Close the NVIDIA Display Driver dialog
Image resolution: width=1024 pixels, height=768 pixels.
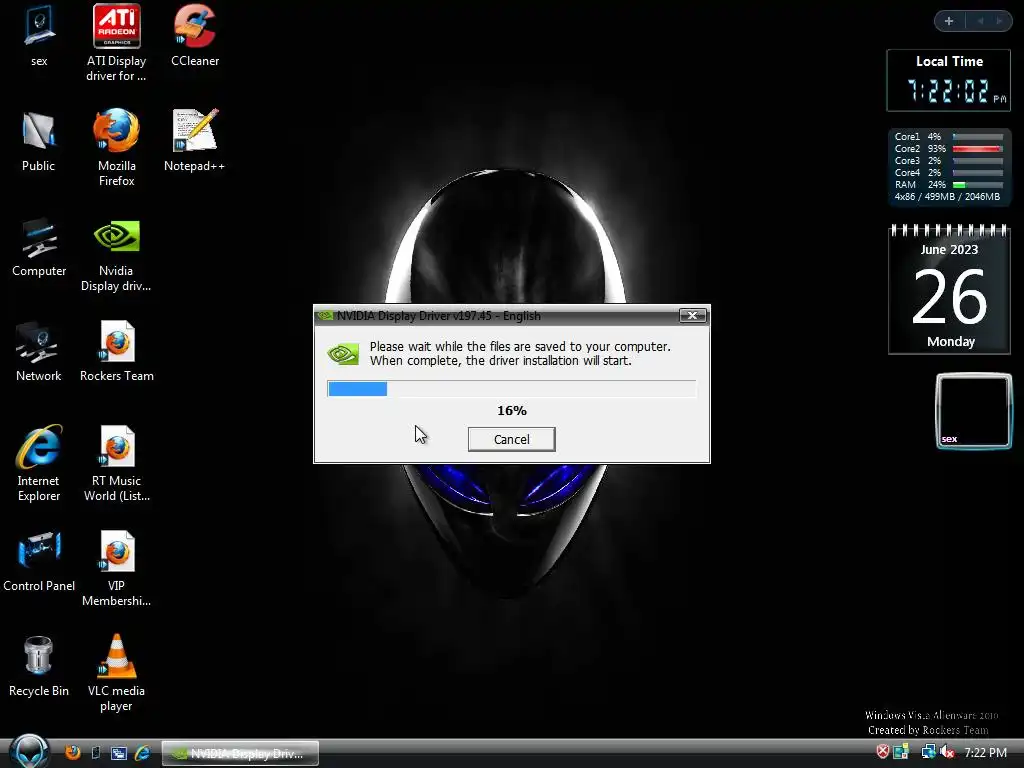(x=692, y=315)
